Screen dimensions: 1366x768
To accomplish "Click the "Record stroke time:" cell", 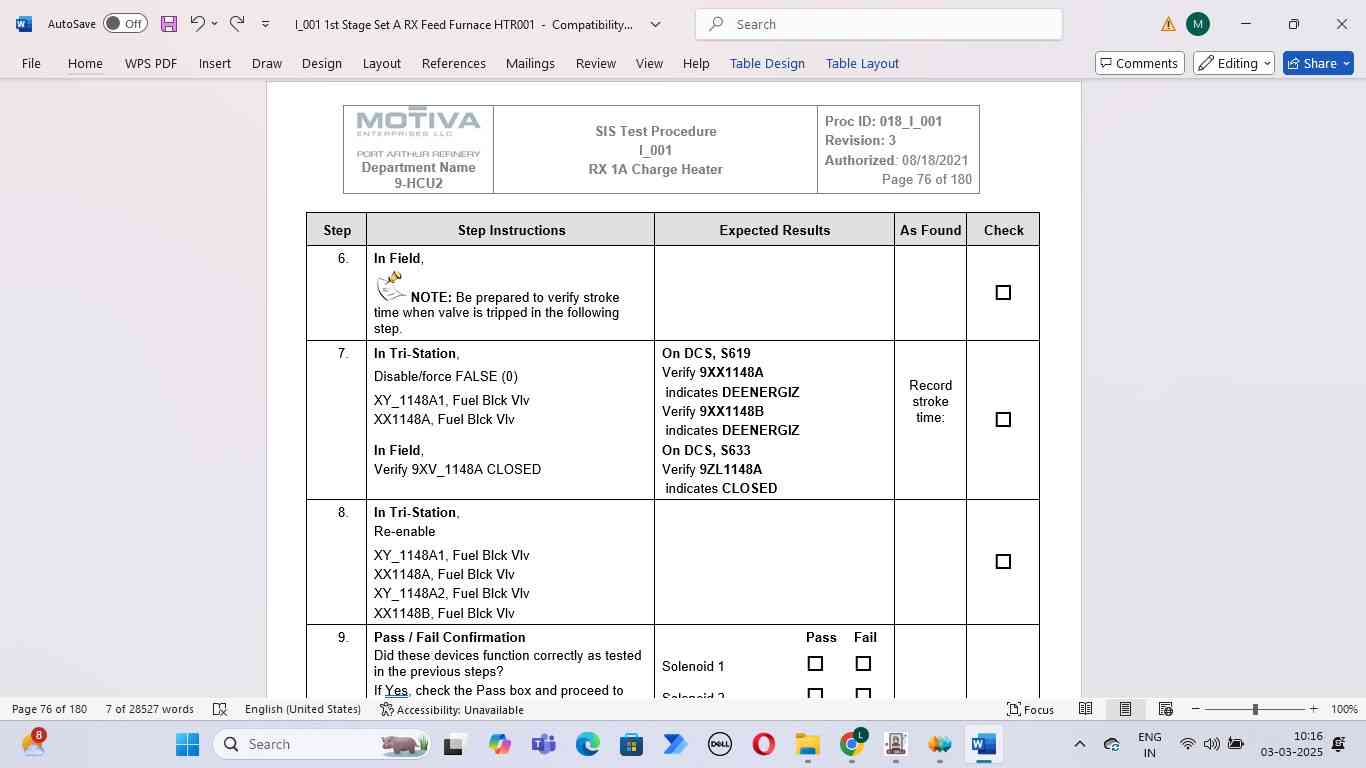I will click(930, 420).
